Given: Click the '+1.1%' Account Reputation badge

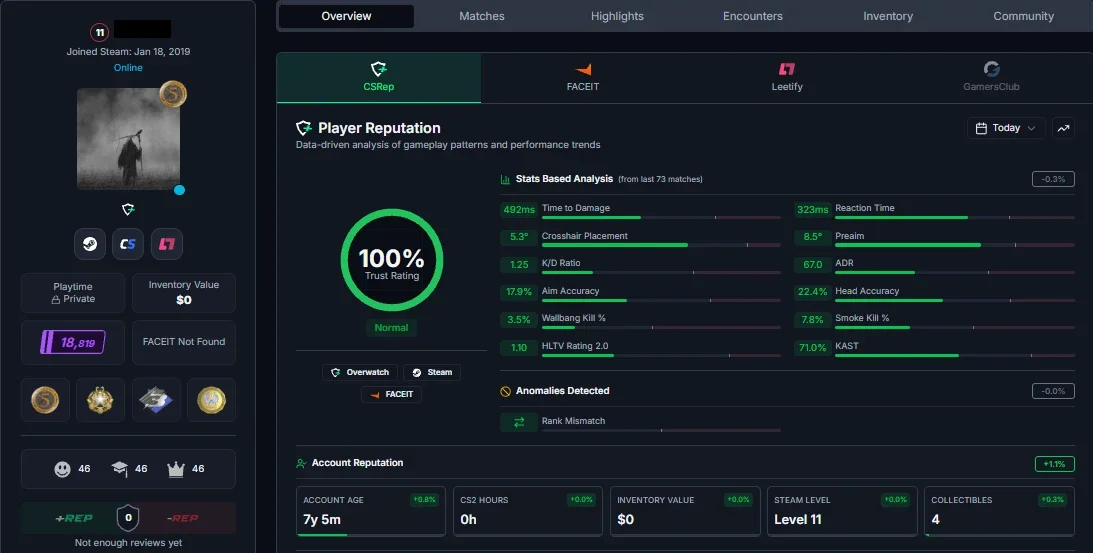Looking at the screenshot, I should click(x=1055, y=464).
